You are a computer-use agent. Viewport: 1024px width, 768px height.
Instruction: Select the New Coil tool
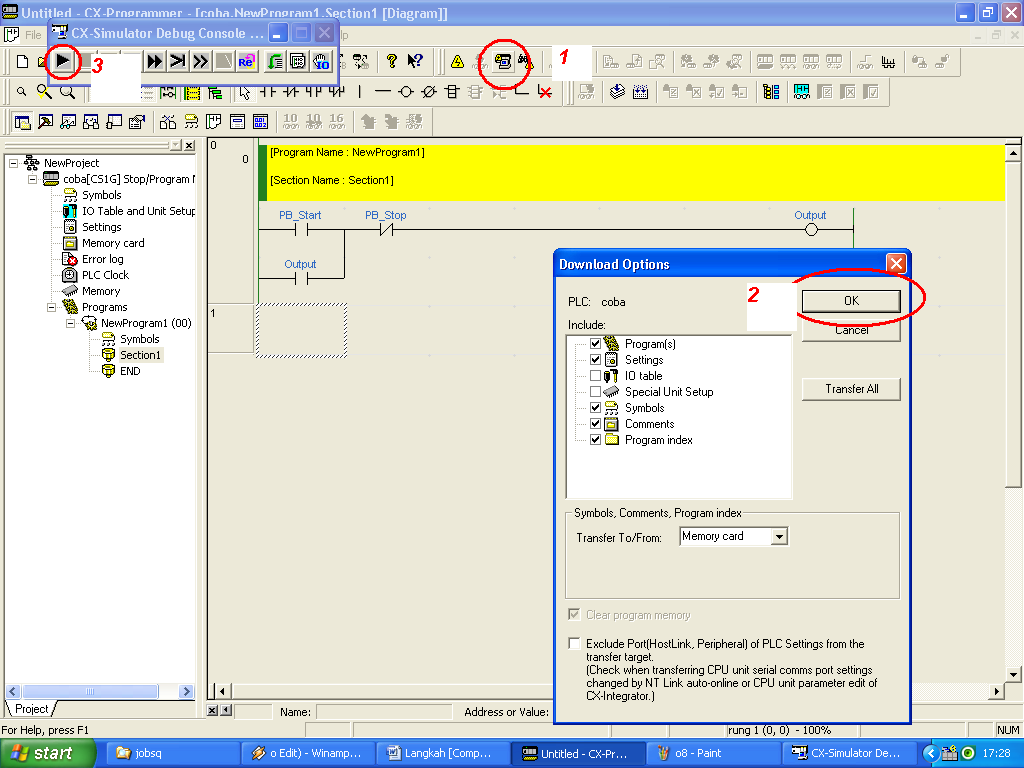(406, 92)
